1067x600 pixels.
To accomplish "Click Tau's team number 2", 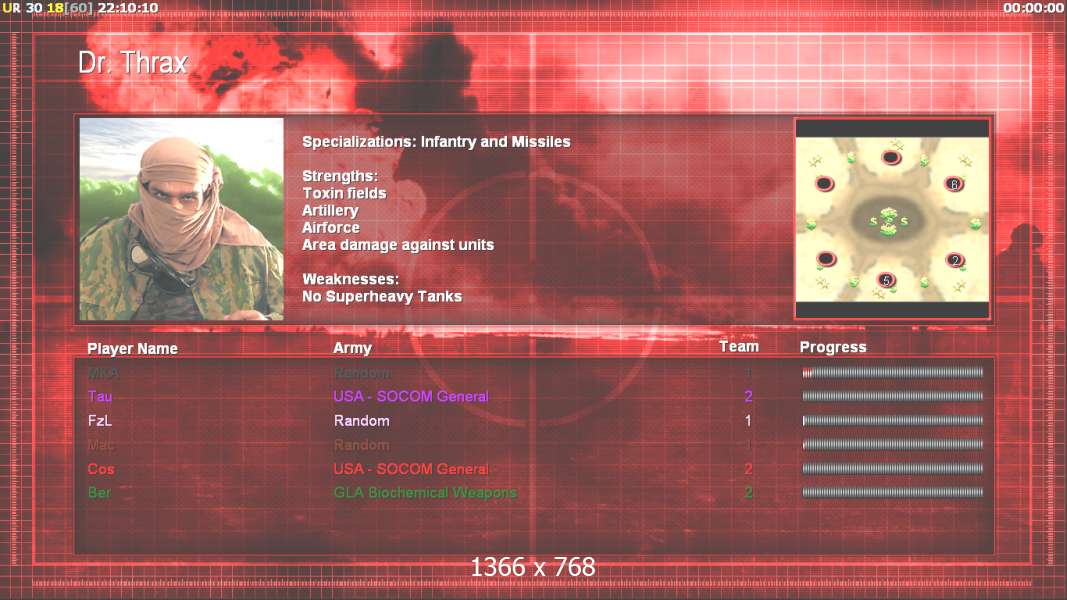I will 749,396.
